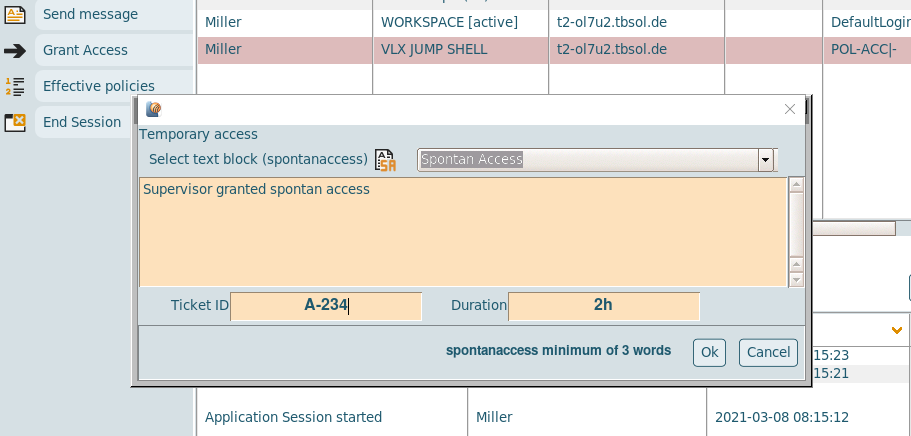Choose Effective policies from the sidebar
Viewport: 911px width, 436px height.
click(x=98, y=86)
